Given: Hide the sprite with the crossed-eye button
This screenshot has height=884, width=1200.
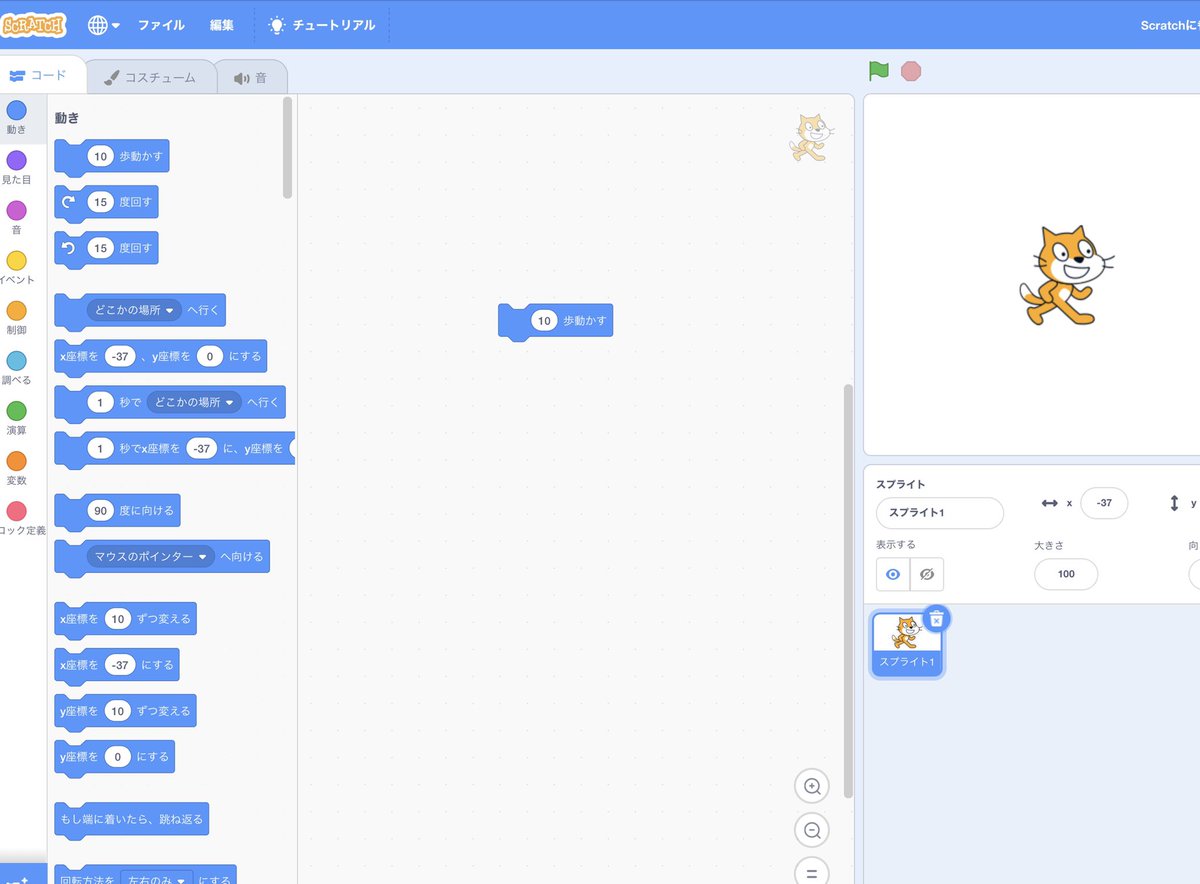Looking at the screenshot, I should coord(927,574).
